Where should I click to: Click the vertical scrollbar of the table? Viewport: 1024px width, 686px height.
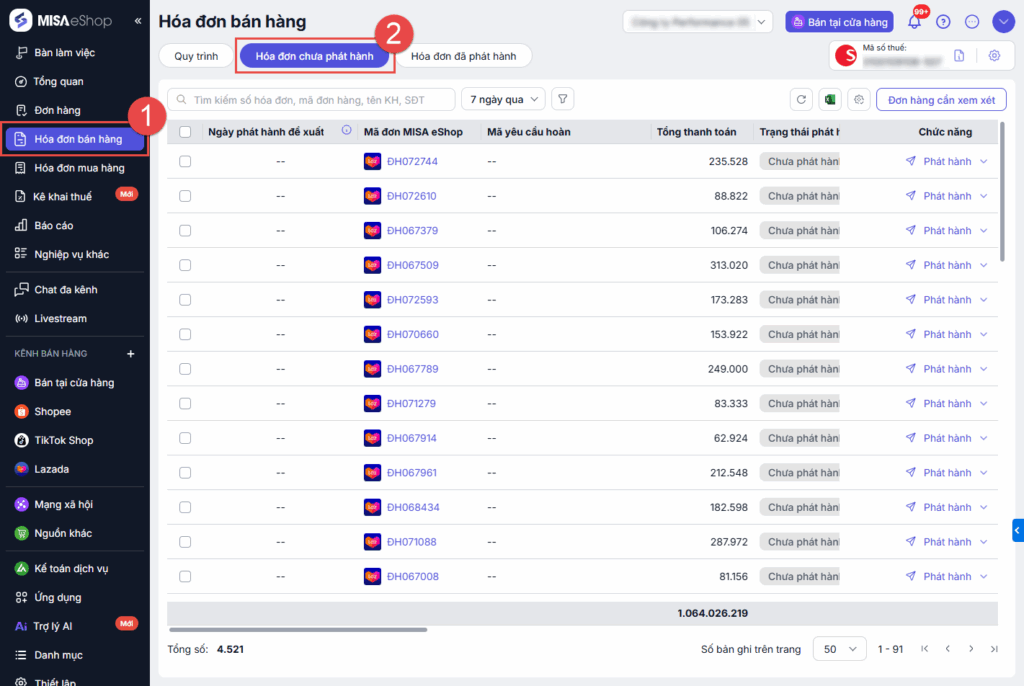[x=1002, y=193]
